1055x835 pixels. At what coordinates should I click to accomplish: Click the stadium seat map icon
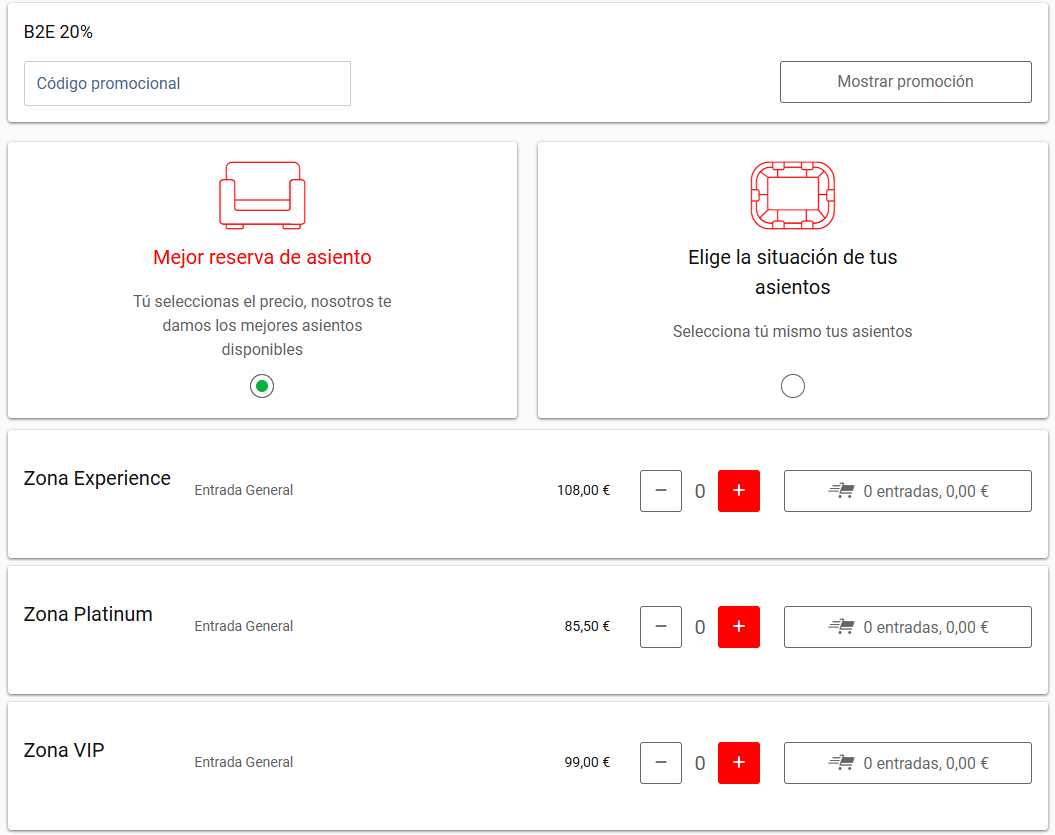tap(792, 195)
